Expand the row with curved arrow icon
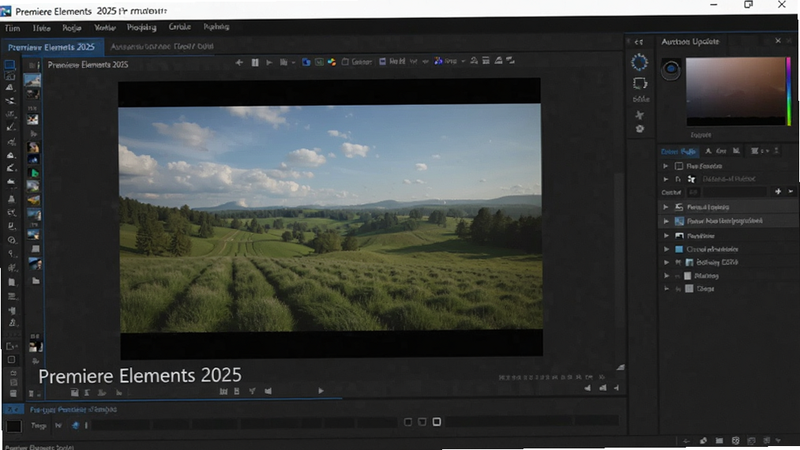 pyautogui.click(x=666, y=207)
